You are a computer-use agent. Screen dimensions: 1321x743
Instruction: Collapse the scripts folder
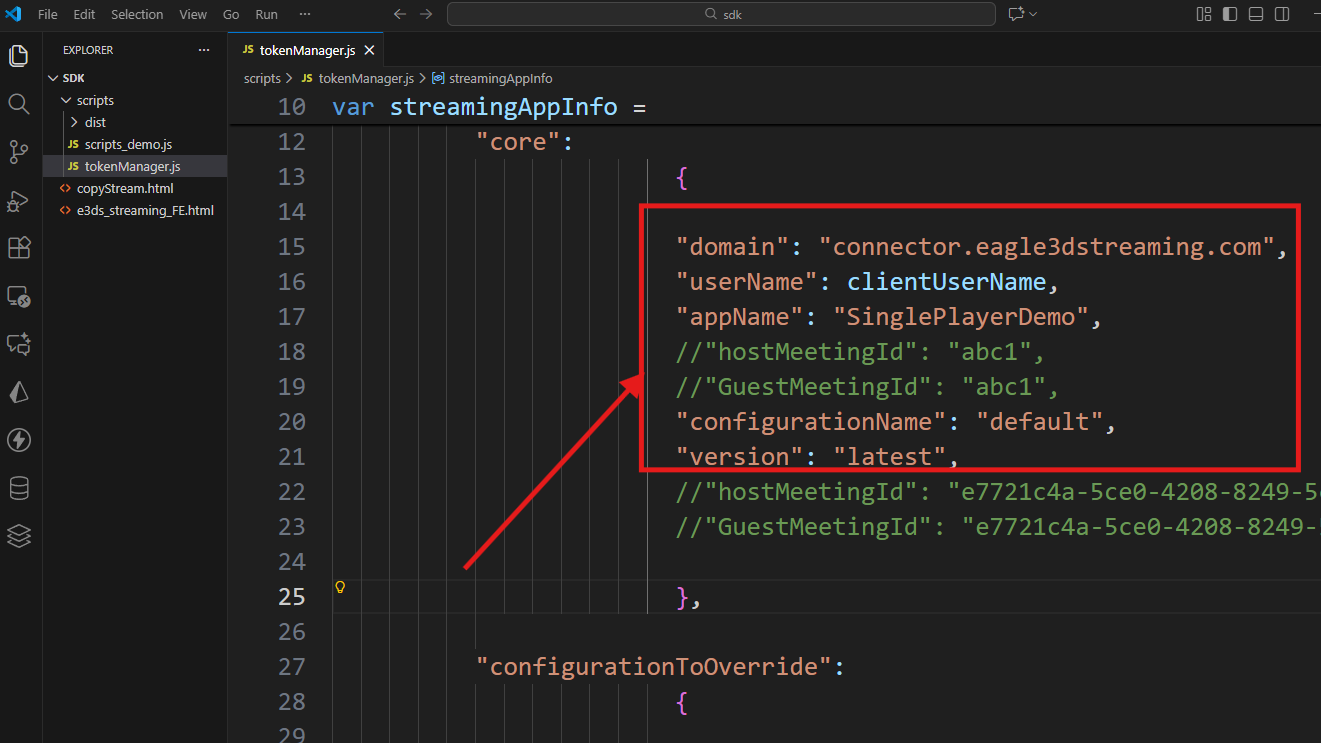click(x=67, y=101)
